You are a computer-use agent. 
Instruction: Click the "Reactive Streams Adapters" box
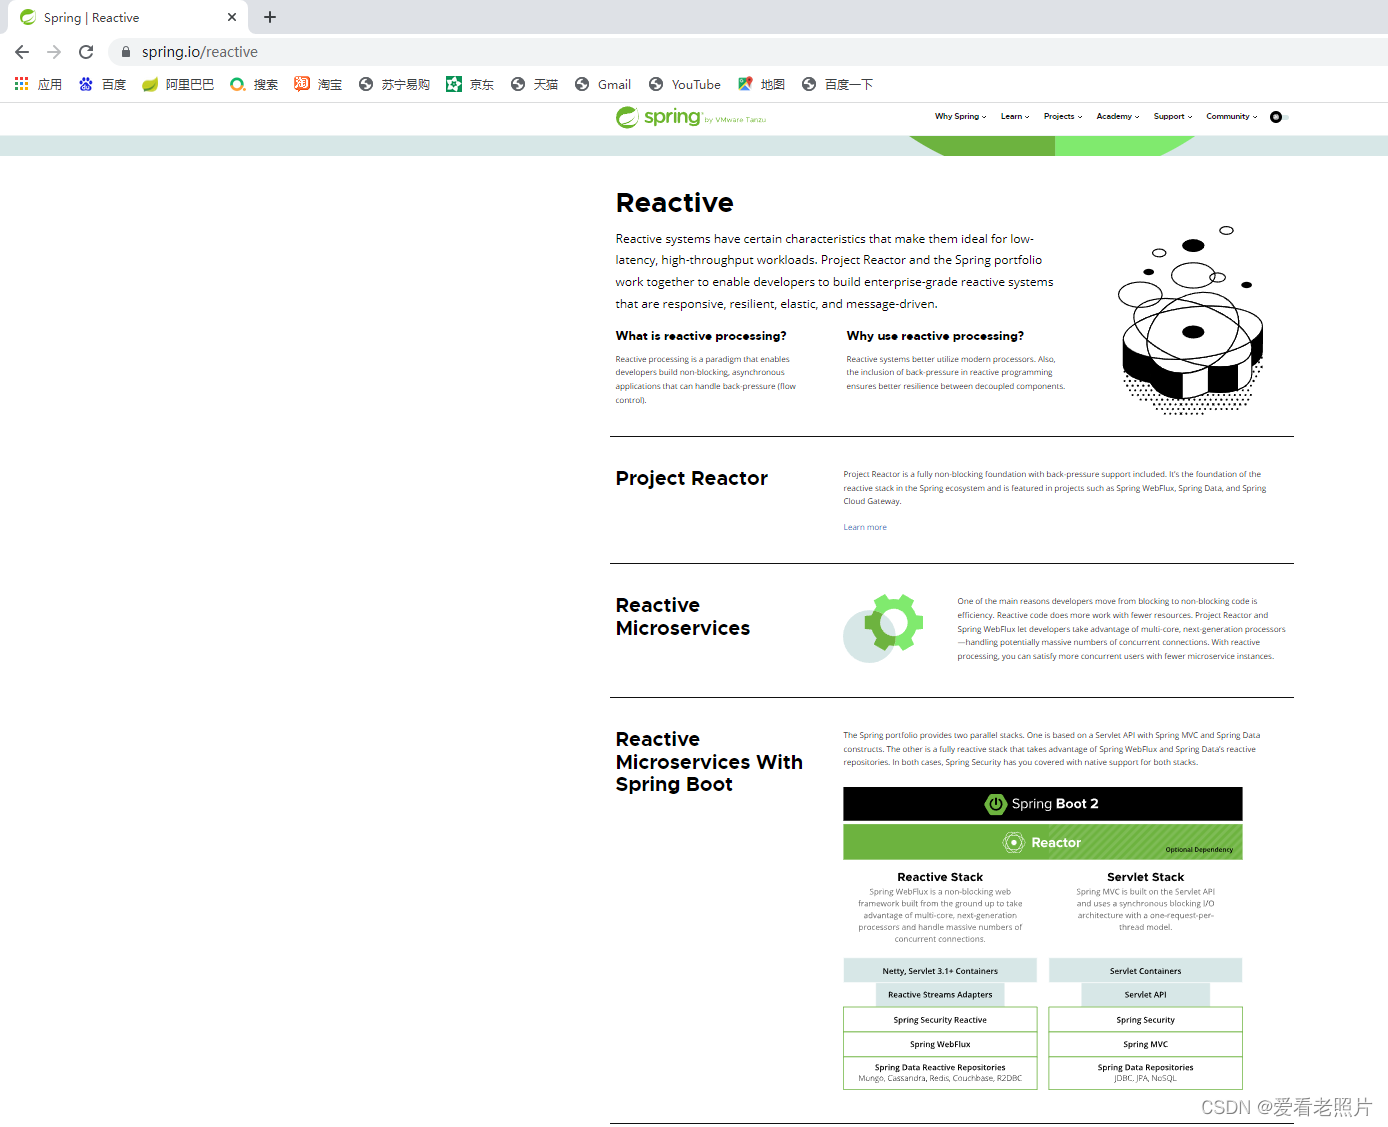(940, 995)
